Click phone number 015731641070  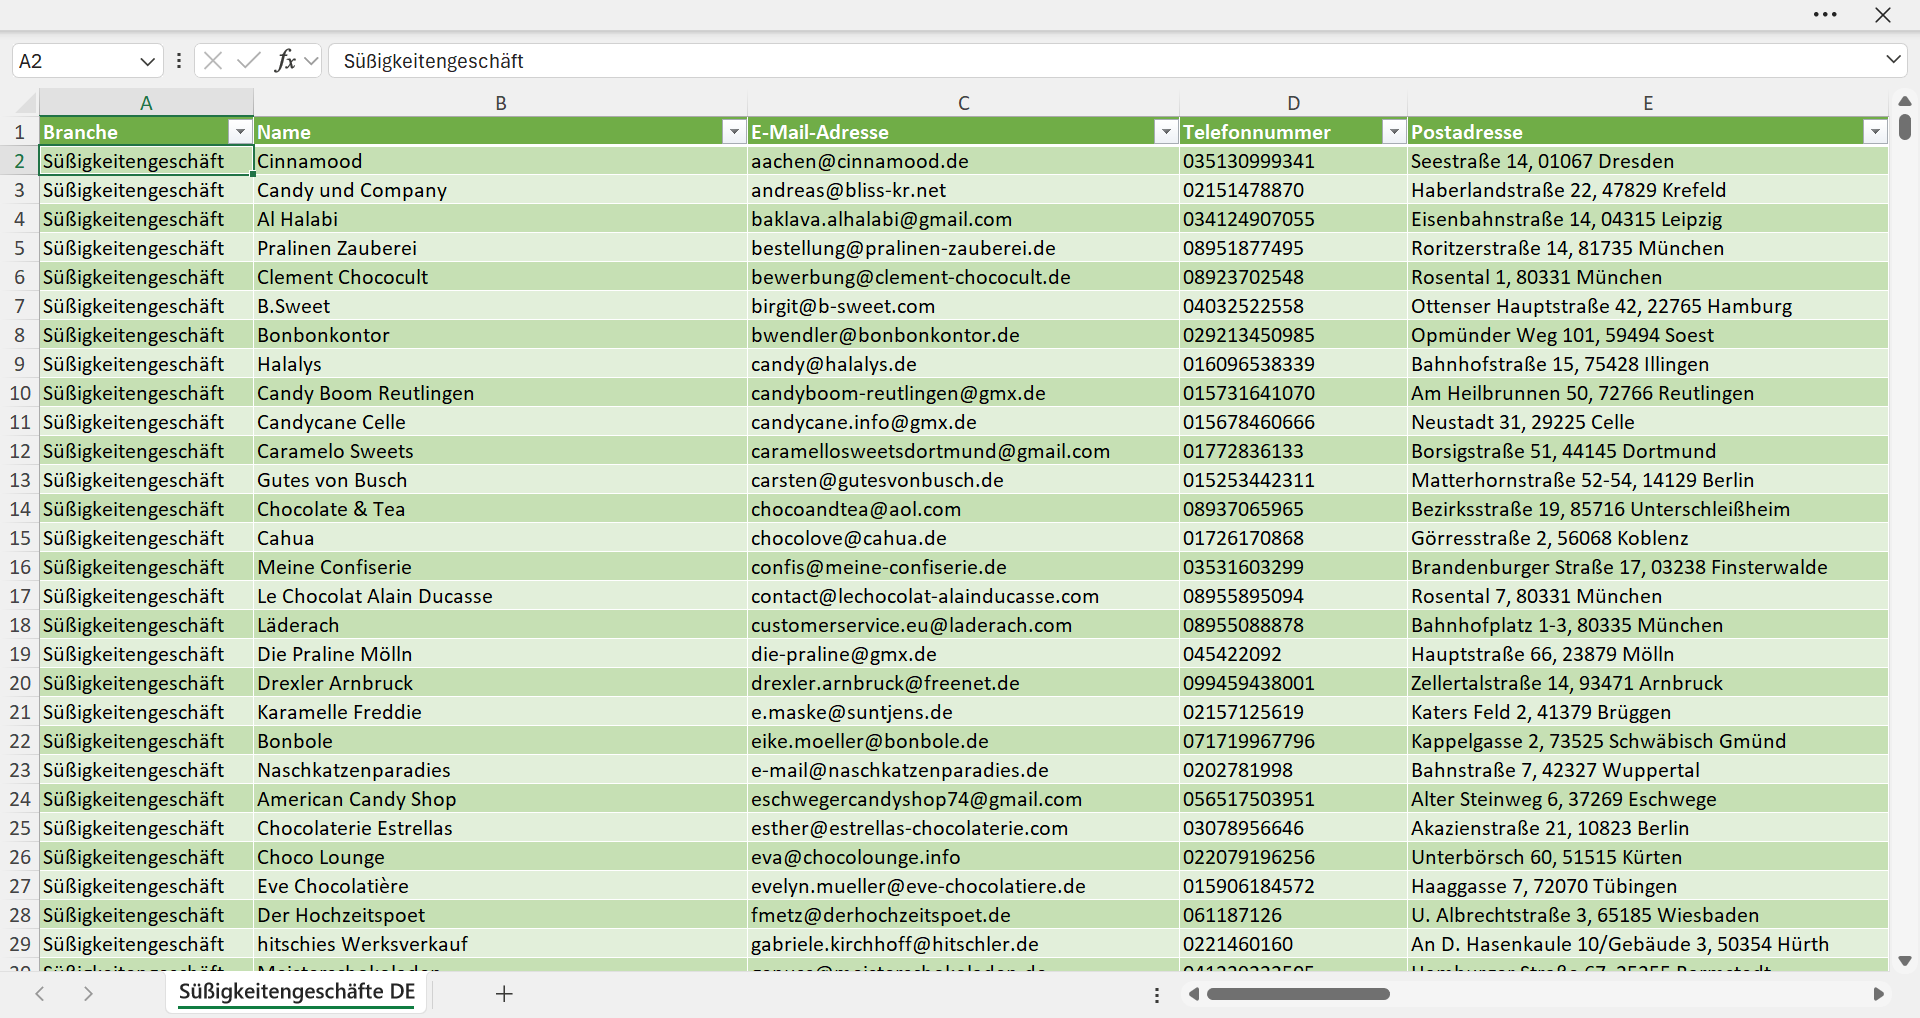click(1293, 393)
